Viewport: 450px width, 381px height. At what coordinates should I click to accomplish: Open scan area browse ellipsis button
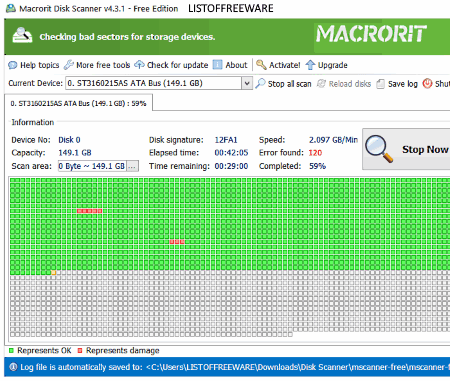tap(132, 166)
